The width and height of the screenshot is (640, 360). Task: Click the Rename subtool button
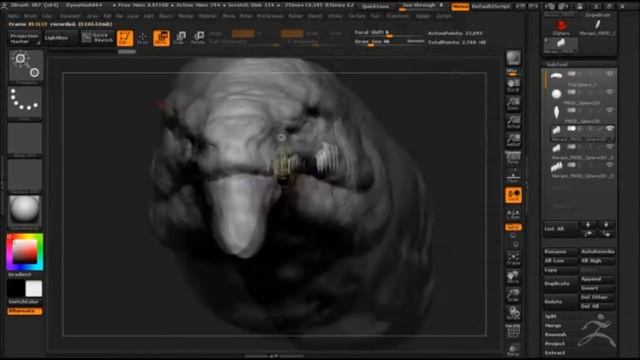[x=561, y=252]
